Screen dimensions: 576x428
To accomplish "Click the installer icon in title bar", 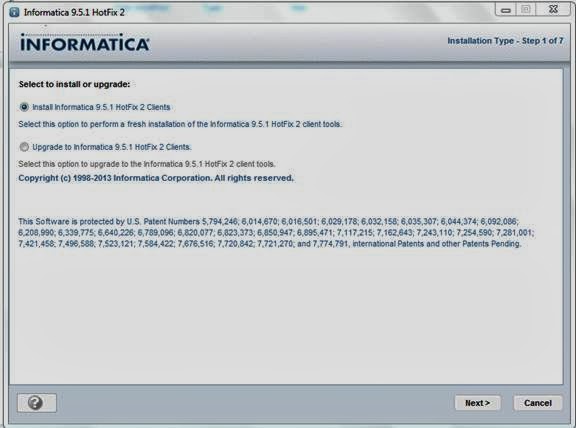I will 14,12.
